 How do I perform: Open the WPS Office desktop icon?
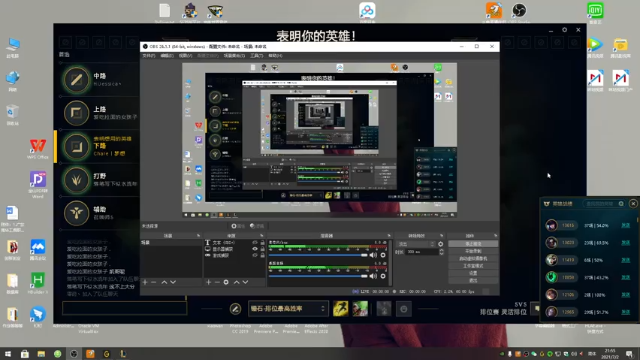[x=38, y=149]
